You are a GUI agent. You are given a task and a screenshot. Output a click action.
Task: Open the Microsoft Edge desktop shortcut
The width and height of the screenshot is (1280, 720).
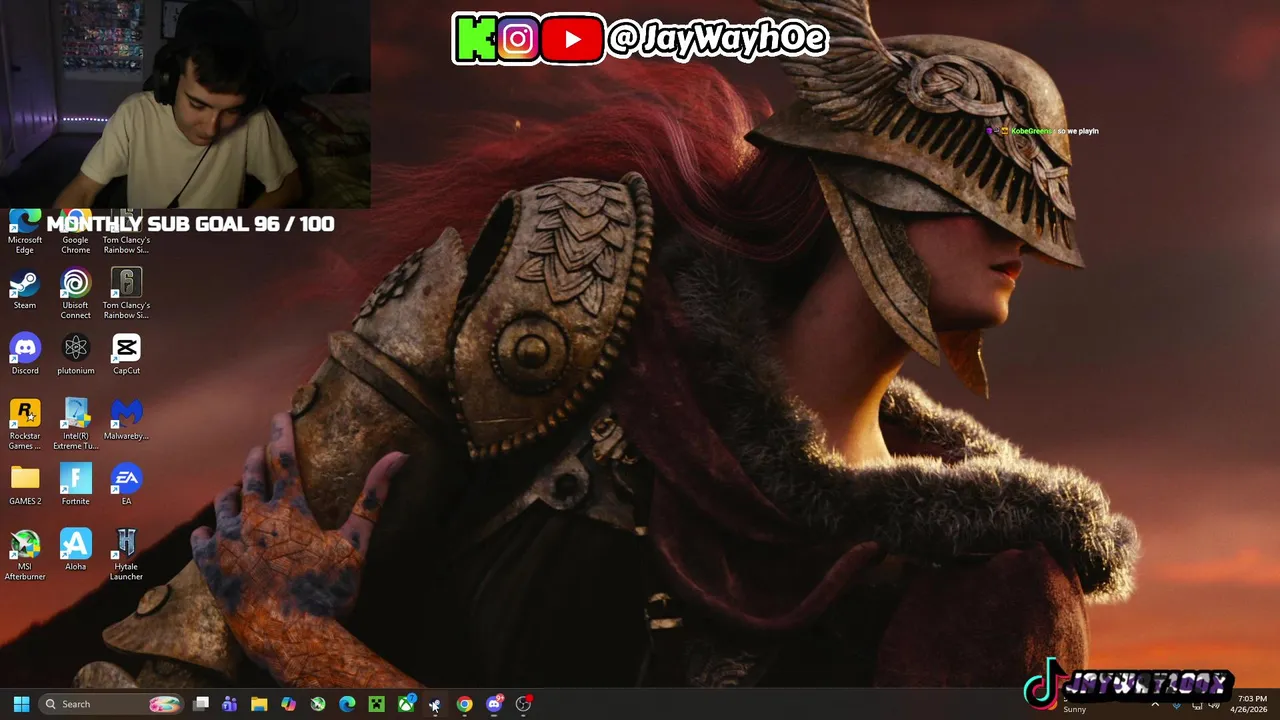point(25,232)
